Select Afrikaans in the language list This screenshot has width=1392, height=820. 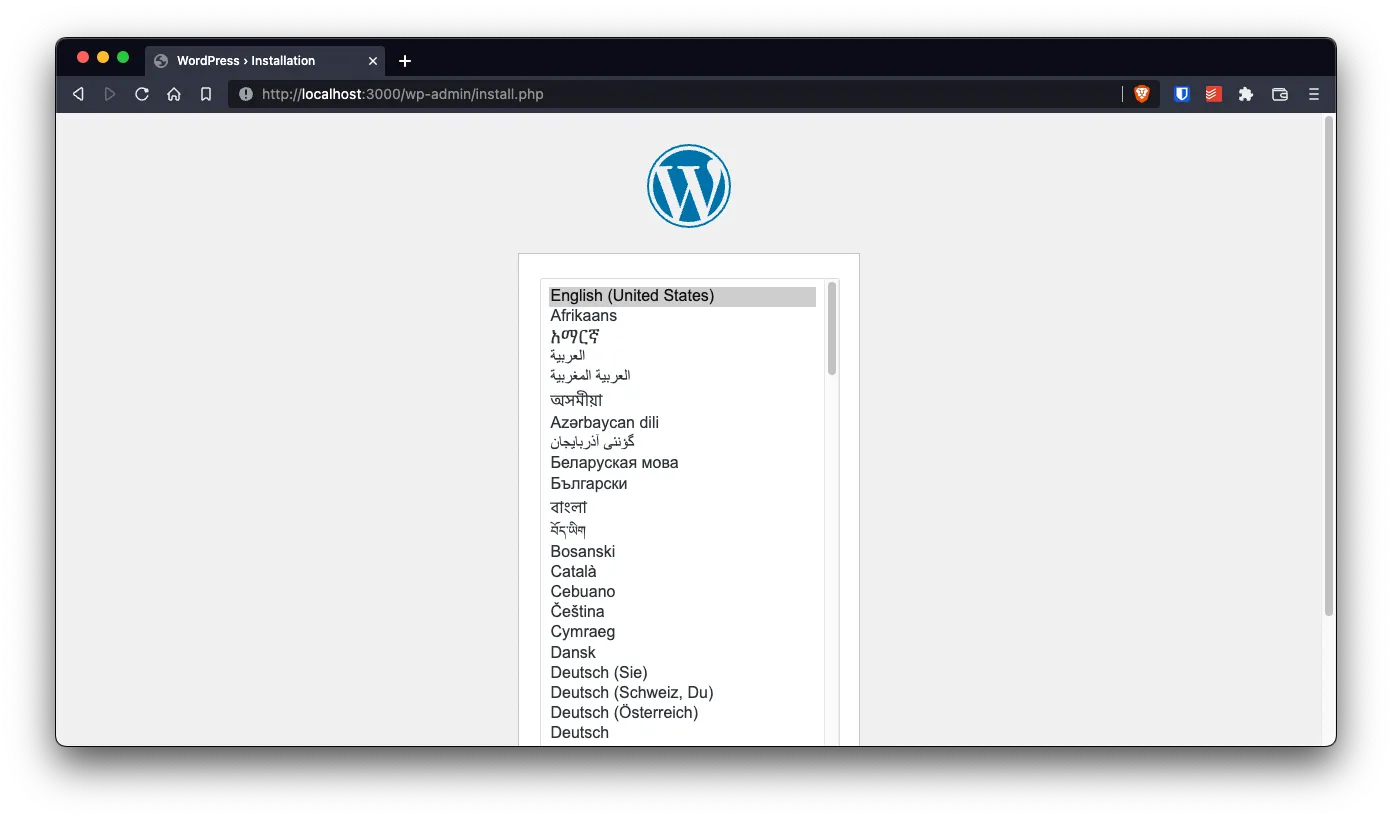point(682,316)
